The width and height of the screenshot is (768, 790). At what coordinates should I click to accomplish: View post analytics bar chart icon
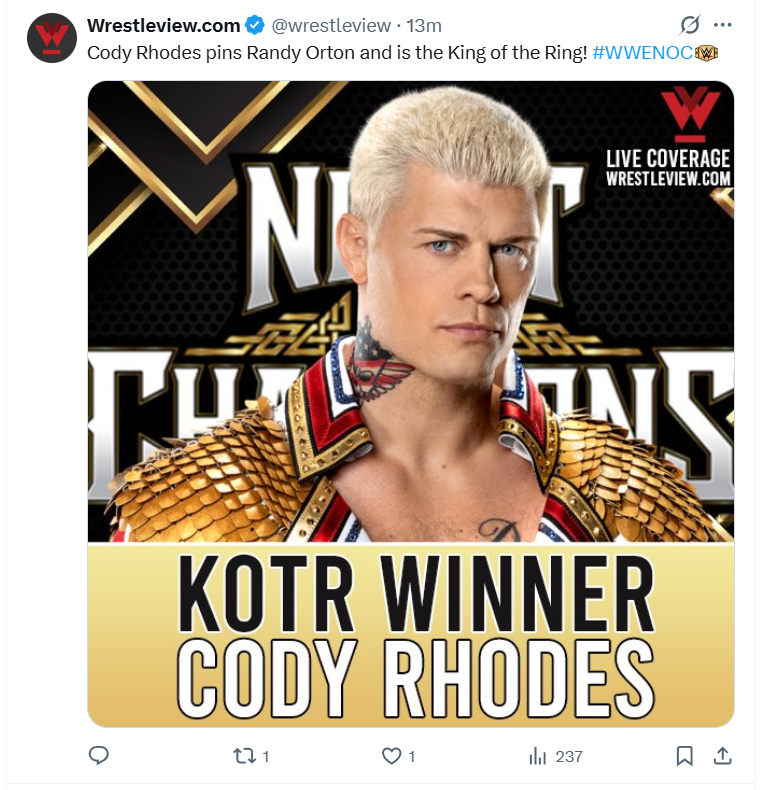(537, 756)
